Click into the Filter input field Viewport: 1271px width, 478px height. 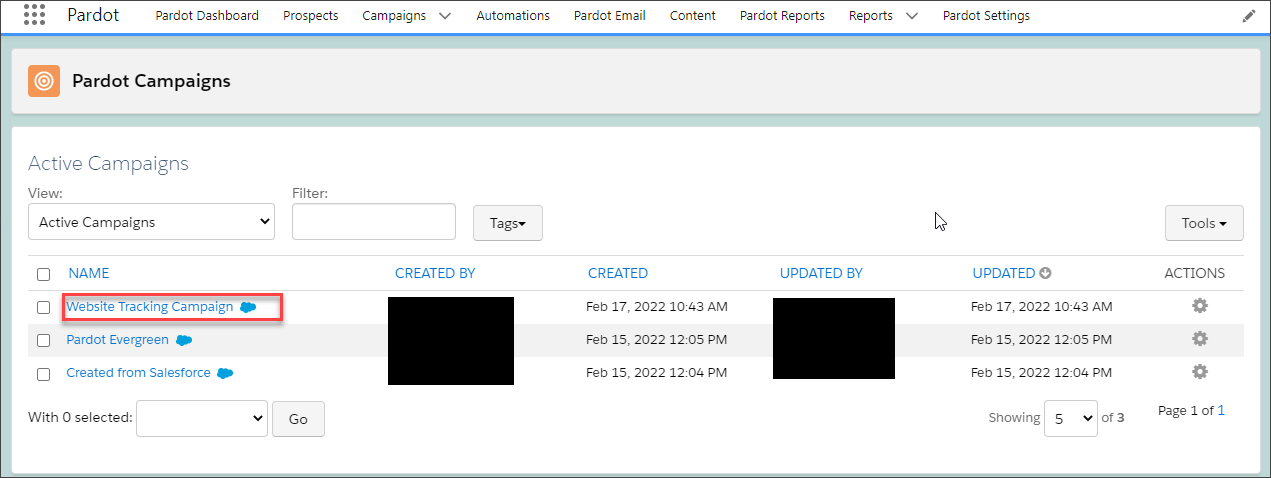click(x=374, y=222)
